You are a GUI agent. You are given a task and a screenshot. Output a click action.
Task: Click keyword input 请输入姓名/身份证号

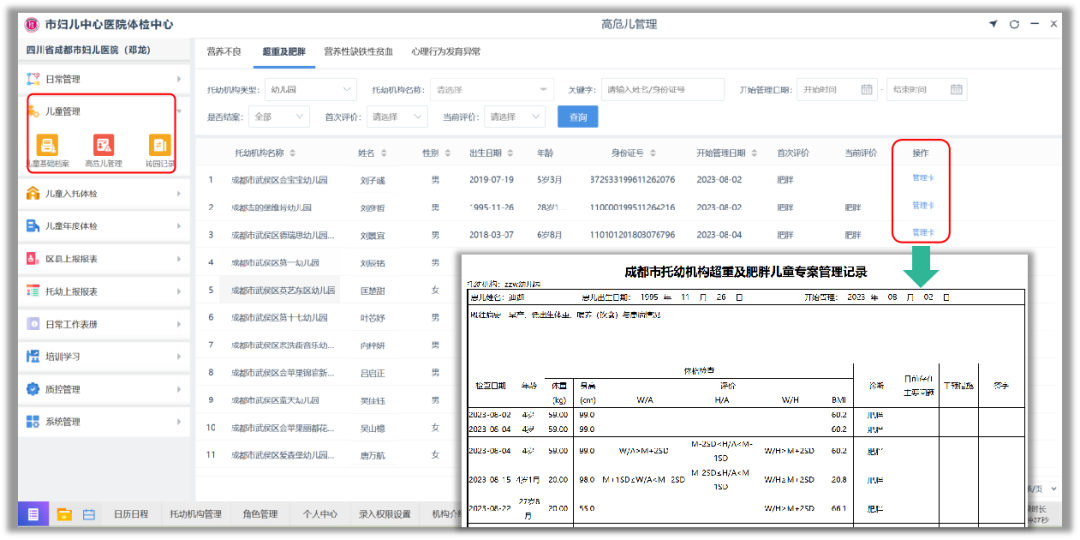(662, 90)
